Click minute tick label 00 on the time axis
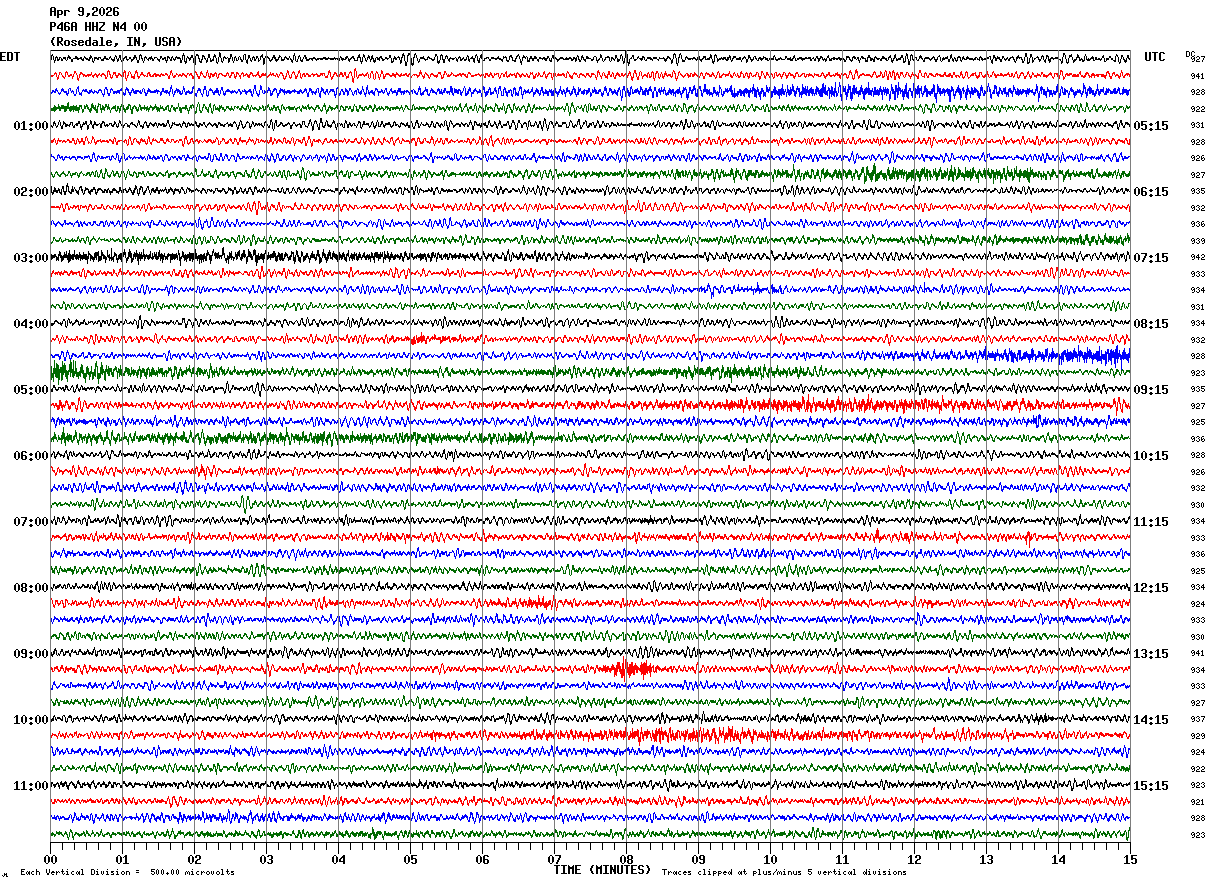Viewport: 1210px width, 886px height. (50, 859)
